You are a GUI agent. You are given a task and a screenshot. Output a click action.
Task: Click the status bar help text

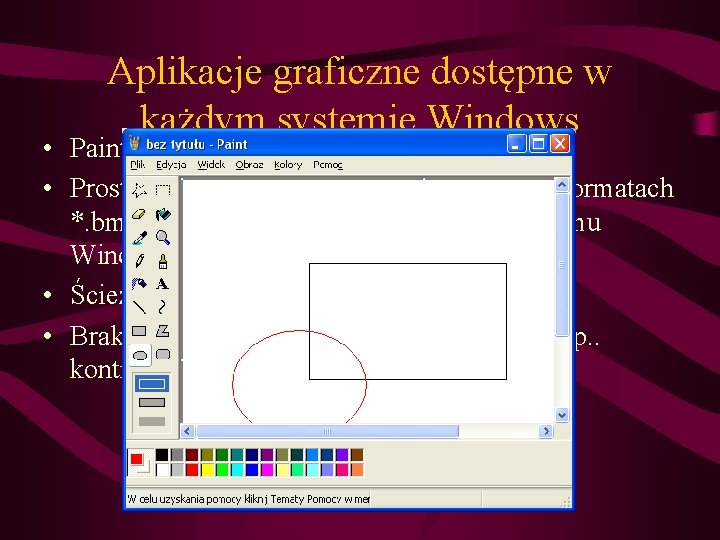tap(248, 499)
